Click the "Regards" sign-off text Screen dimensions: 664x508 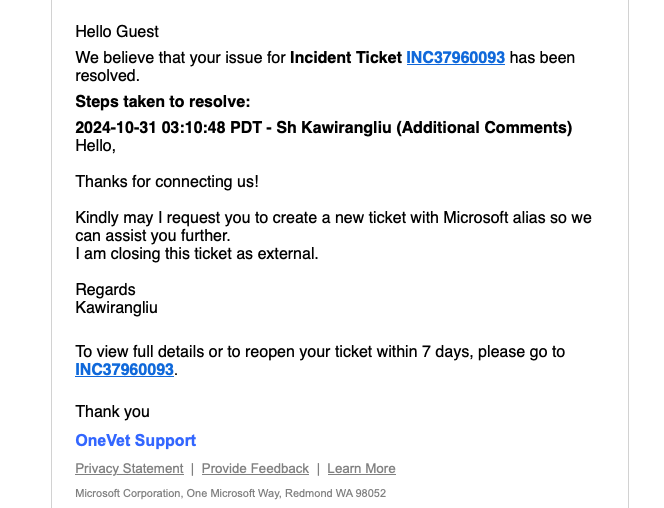coord(105,290)
